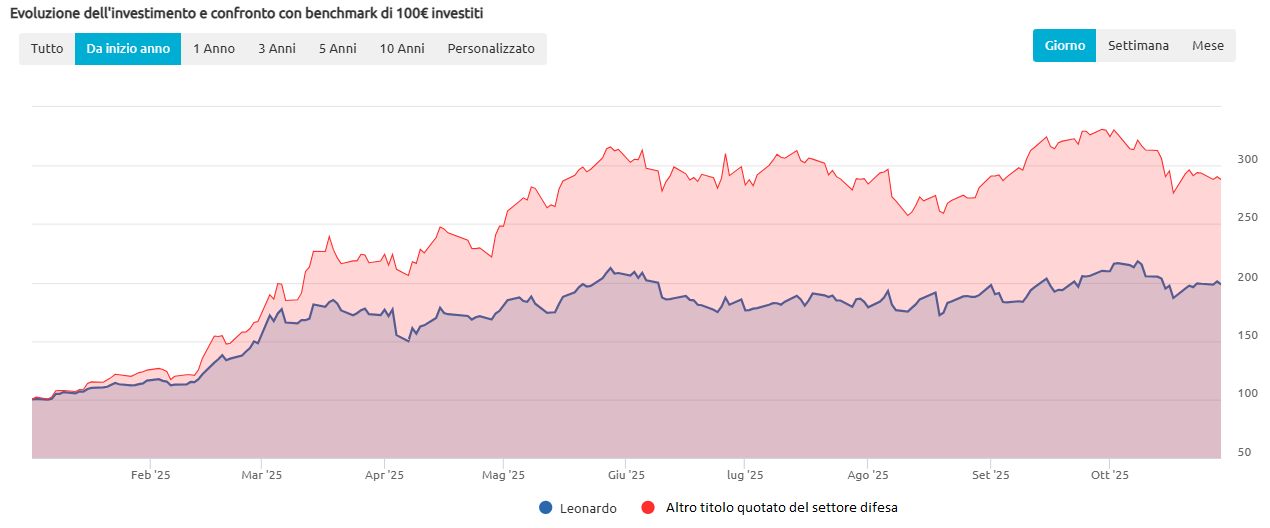This screenshot has width=1270, height=528.
Task: Click the Feb '25 axis label
Action: click(x=151, y=475)
